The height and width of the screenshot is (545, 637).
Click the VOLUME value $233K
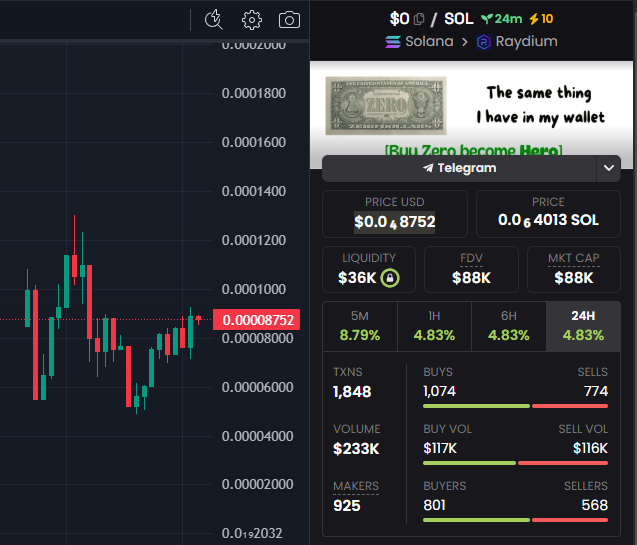(x=356, y=449)
